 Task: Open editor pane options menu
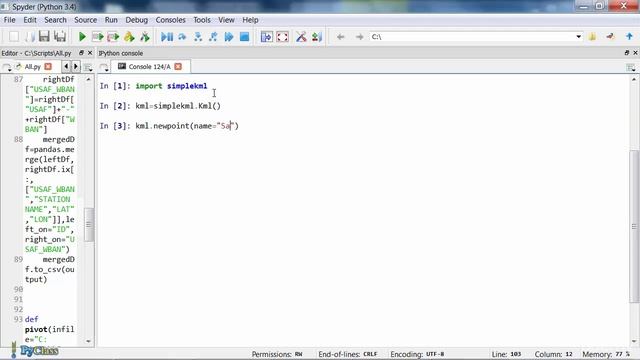88,67
